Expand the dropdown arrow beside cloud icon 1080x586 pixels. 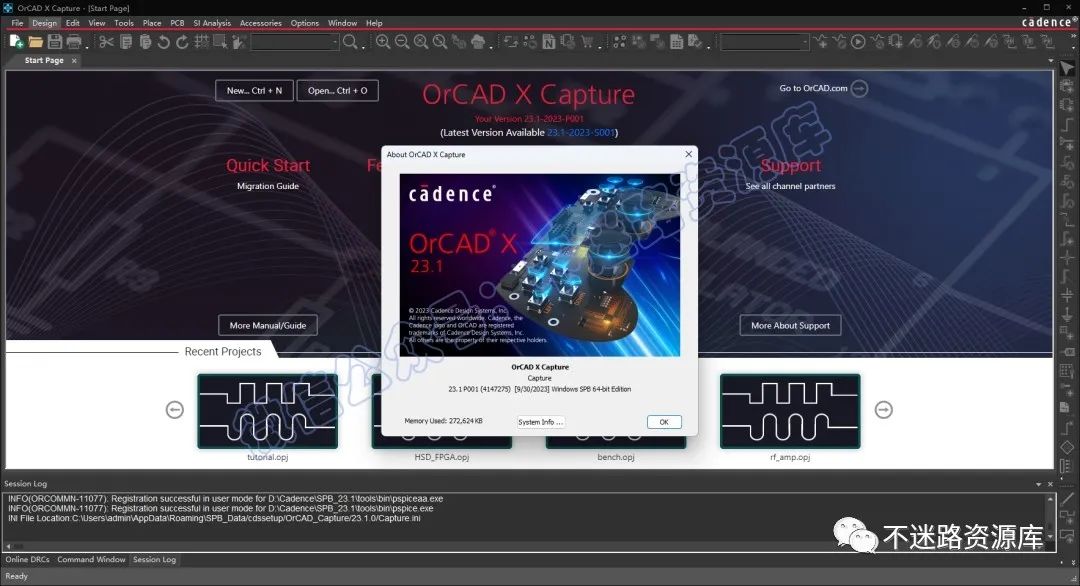click(490, 47)
